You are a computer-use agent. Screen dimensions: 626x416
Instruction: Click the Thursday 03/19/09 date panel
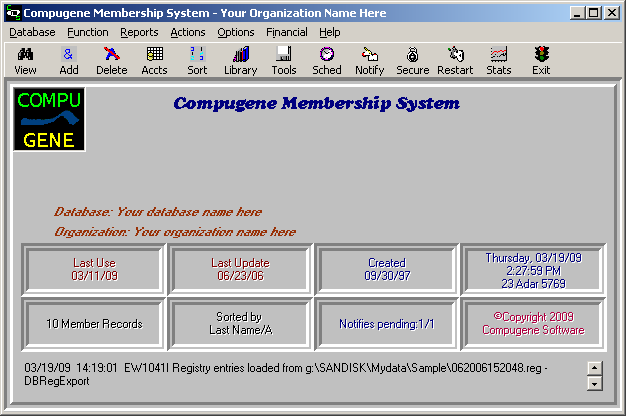pyautogui.click(x=533, y=269)
